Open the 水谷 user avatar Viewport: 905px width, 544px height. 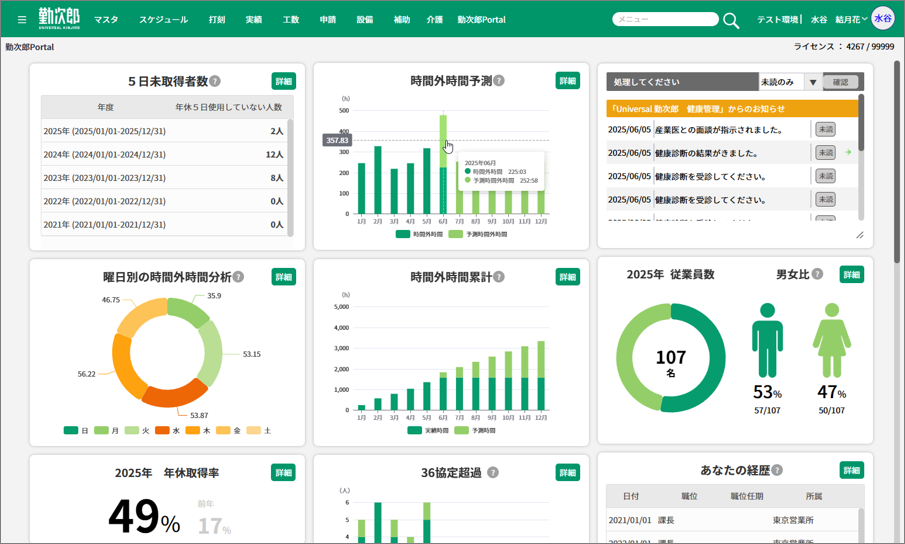[x=882, y=18]
